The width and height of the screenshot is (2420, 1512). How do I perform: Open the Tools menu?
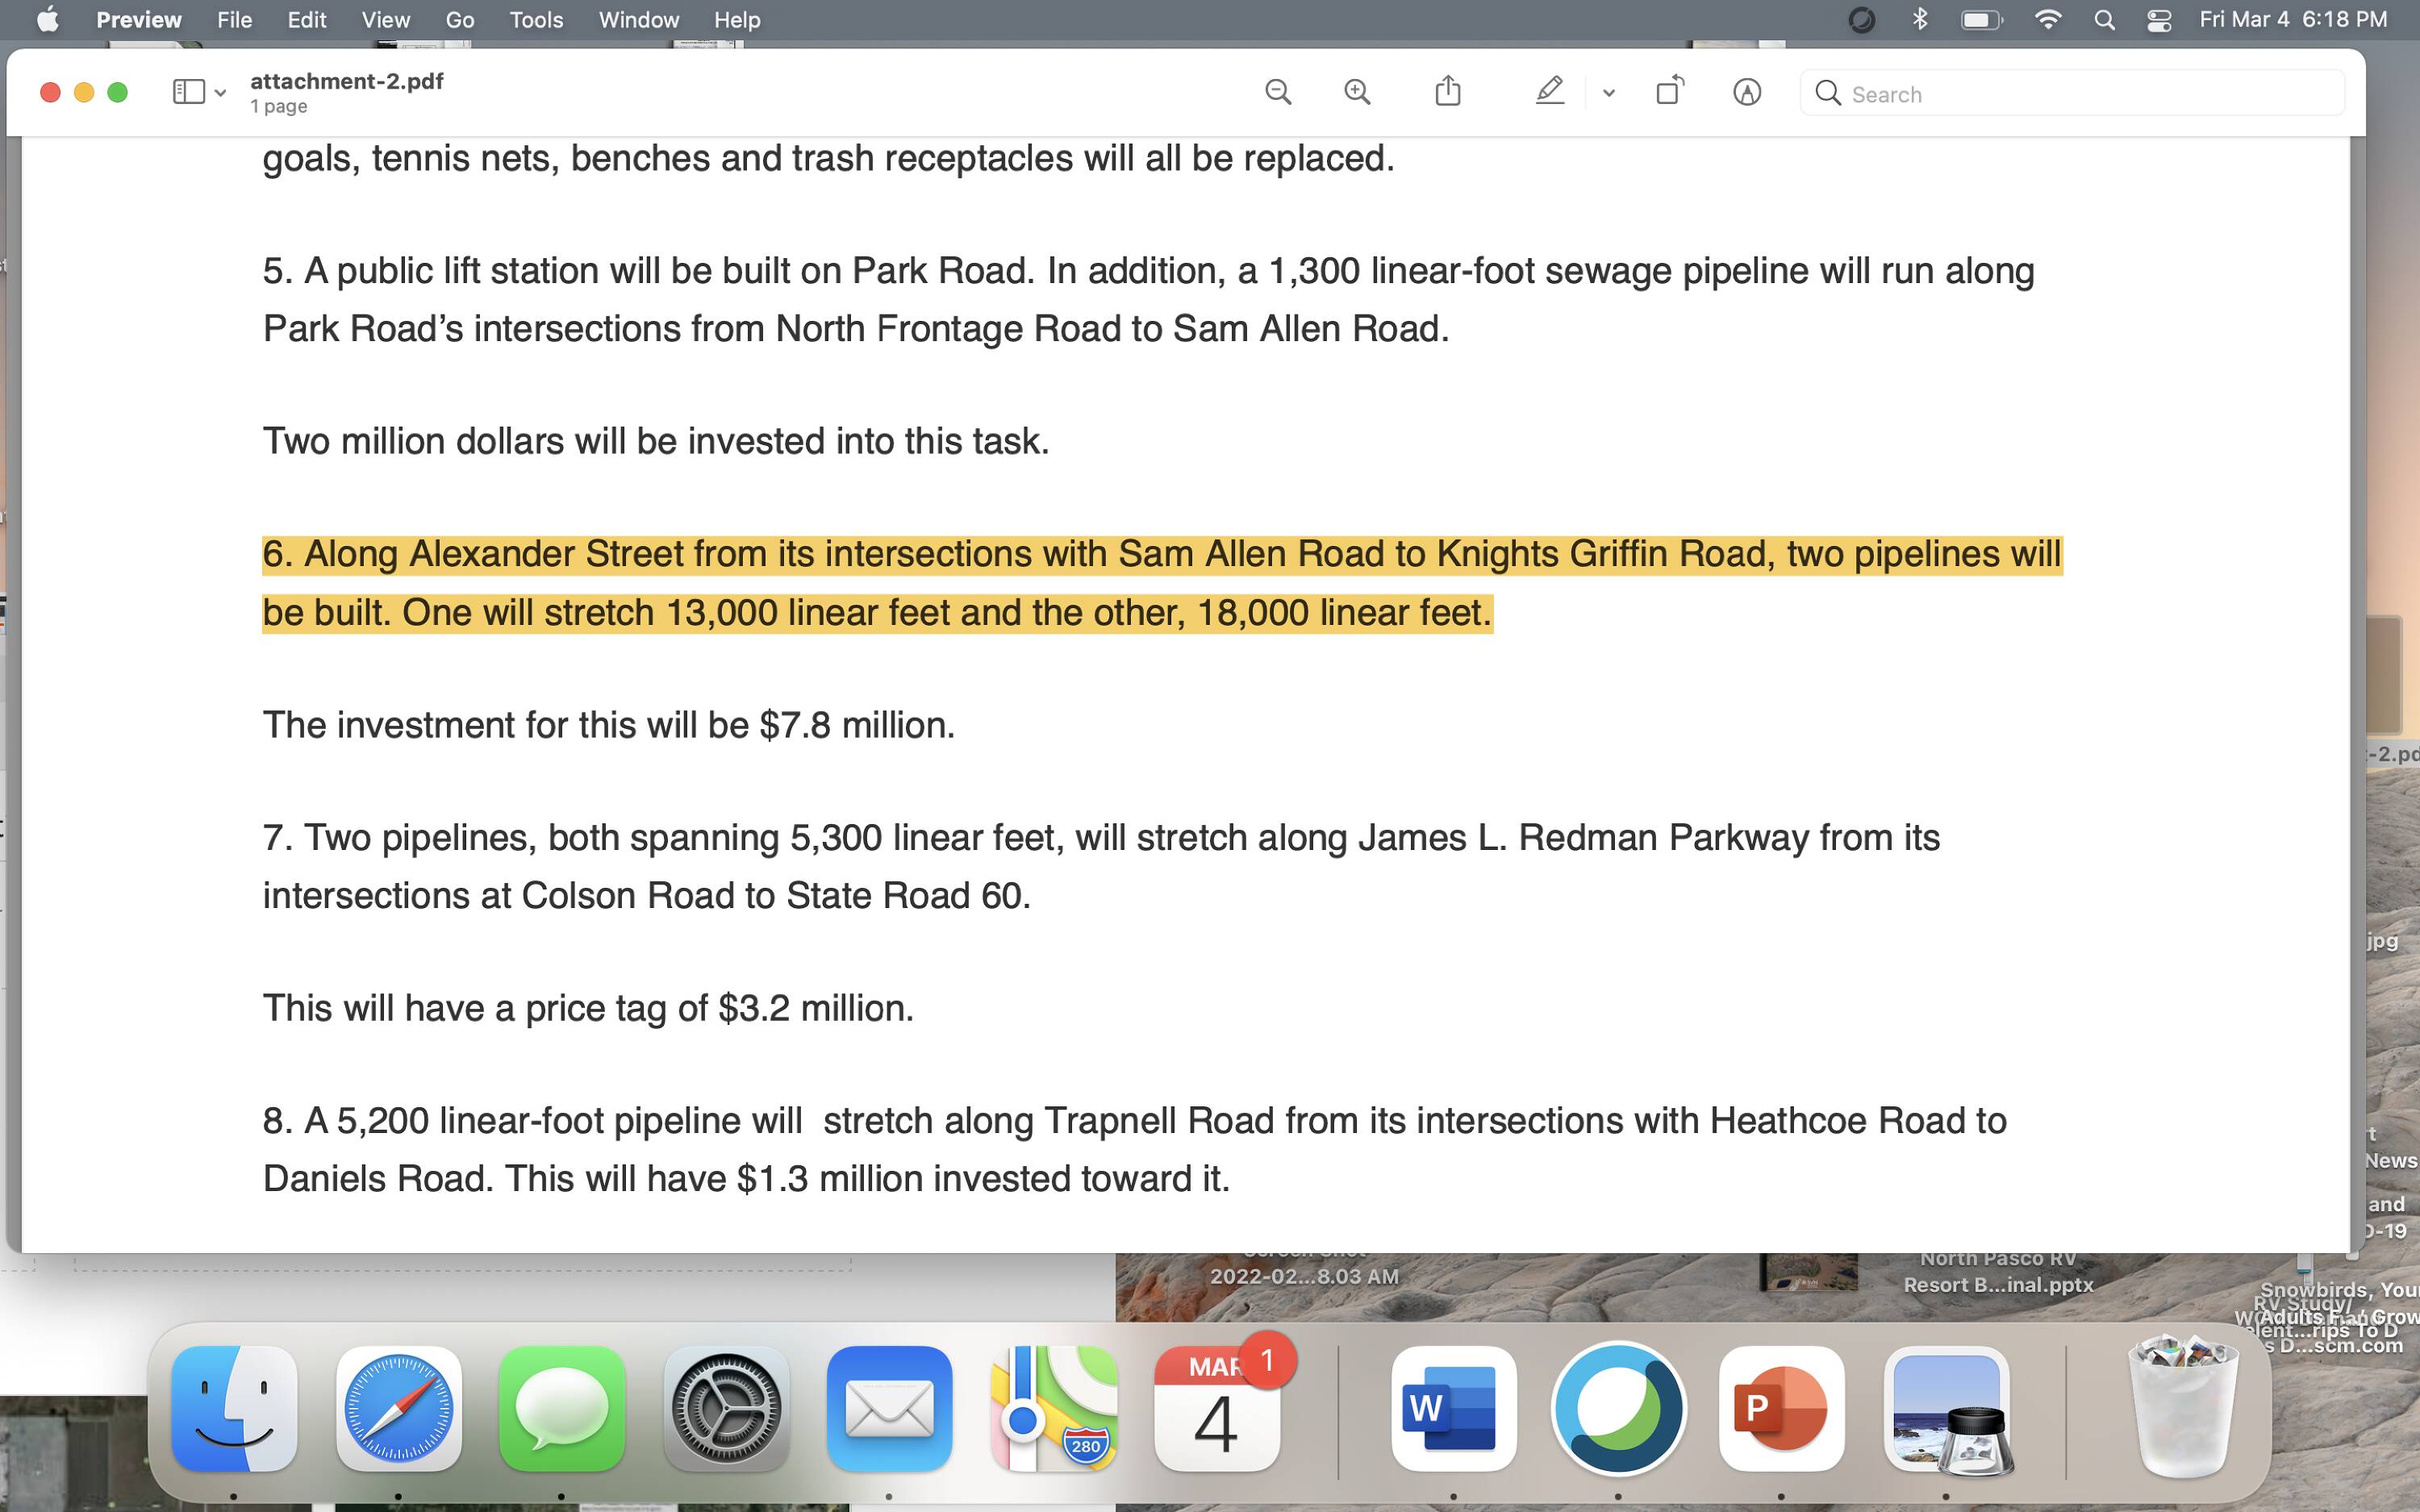[536, 20]
